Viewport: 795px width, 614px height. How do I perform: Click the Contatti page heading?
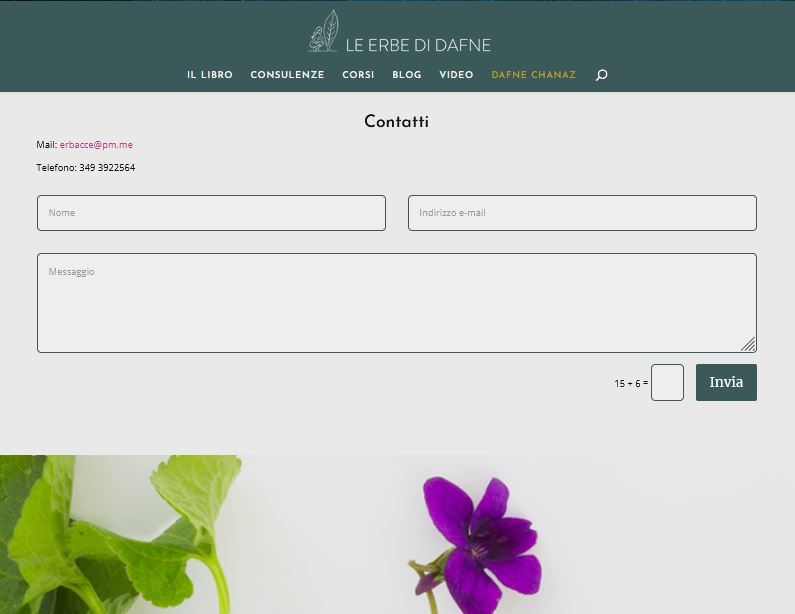pyautogui.click(x=396, y=122)
